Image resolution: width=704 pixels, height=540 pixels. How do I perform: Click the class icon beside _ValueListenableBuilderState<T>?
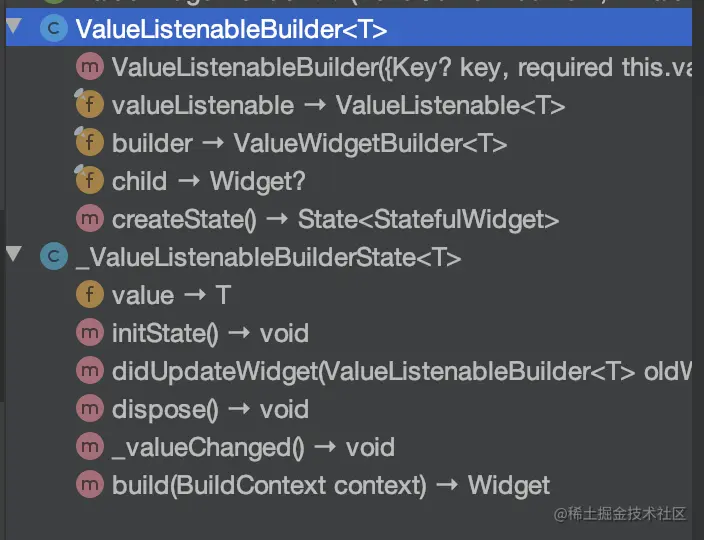[53, 257]
